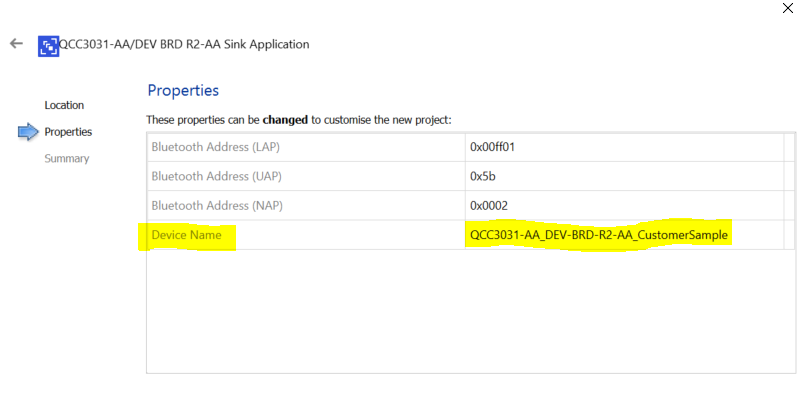797x399 pixels.
Task: Open the Location step in the sidebar
Action: point(64,105)
